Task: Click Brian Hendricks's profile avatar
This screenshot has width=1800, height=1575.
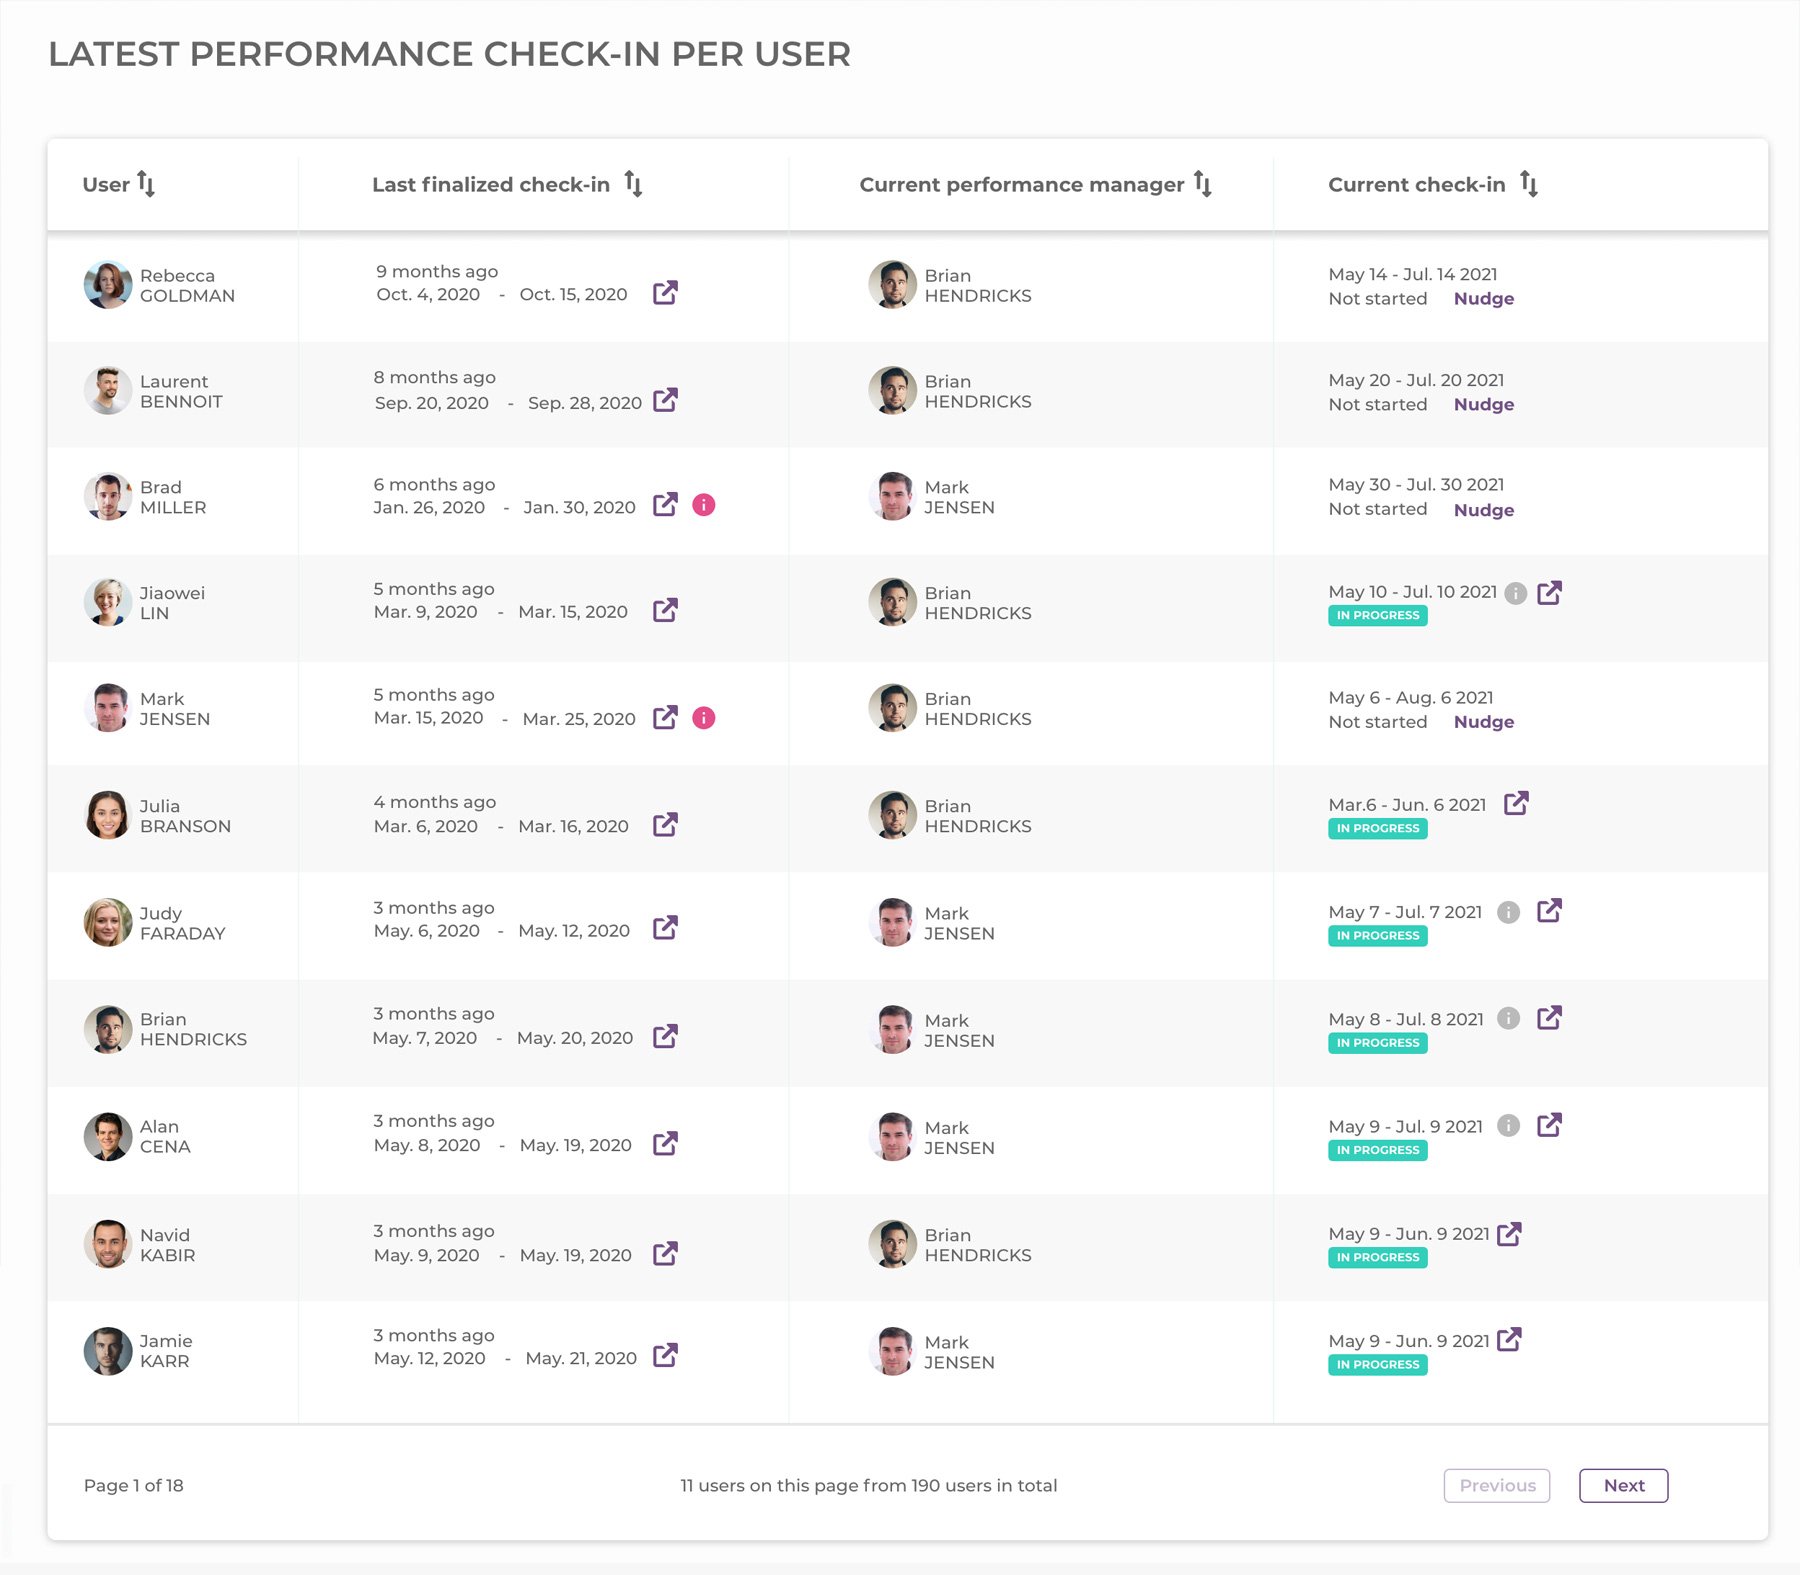Action: [x=107, y=1028]
